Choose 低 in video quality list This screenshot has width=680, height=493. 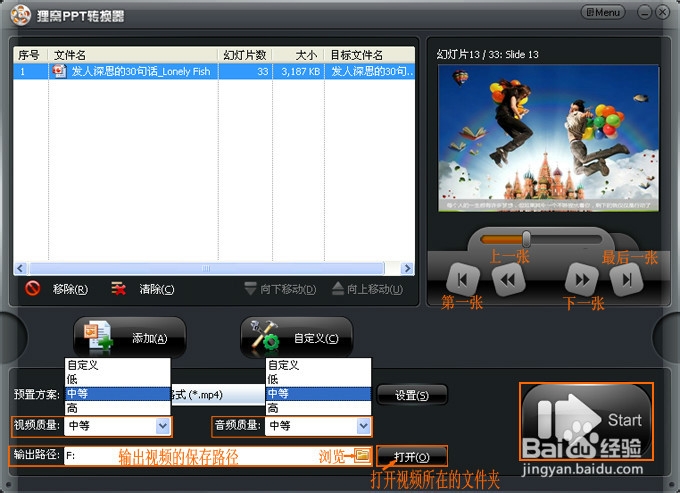click(118, 379)
